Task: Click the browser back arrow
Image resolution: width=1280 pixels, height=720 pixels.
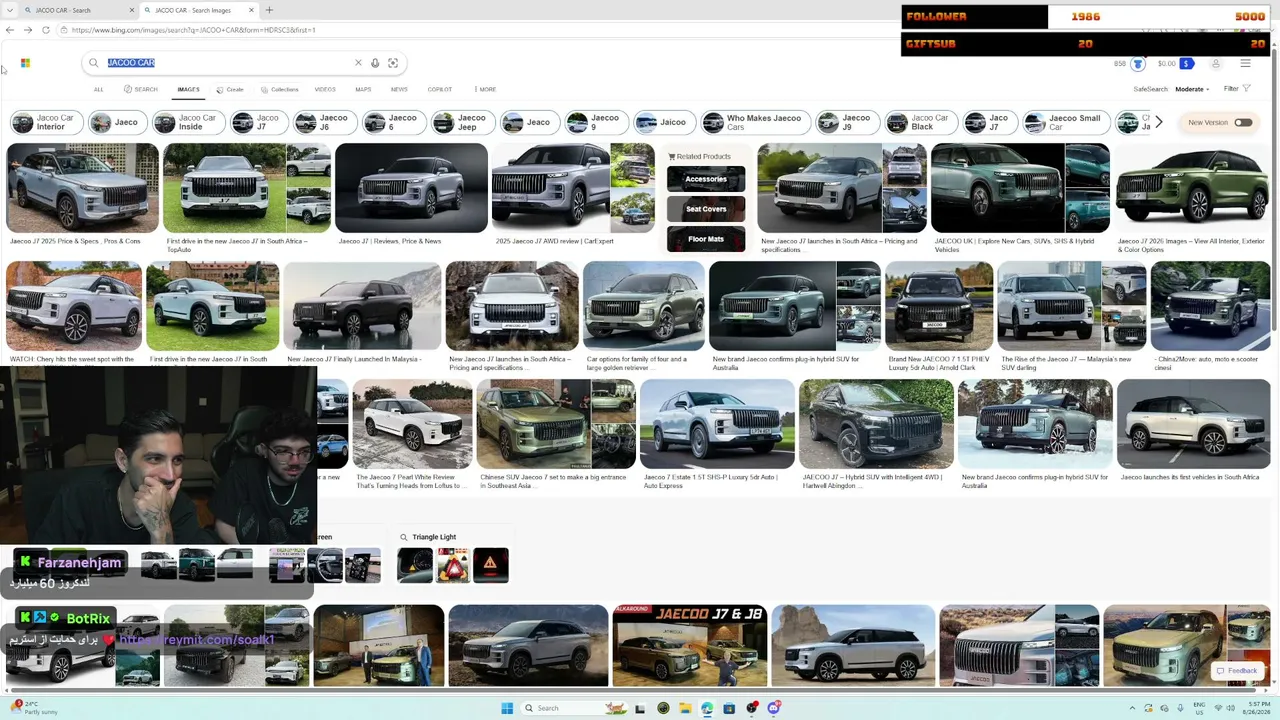Action: [x=10, y=30]
